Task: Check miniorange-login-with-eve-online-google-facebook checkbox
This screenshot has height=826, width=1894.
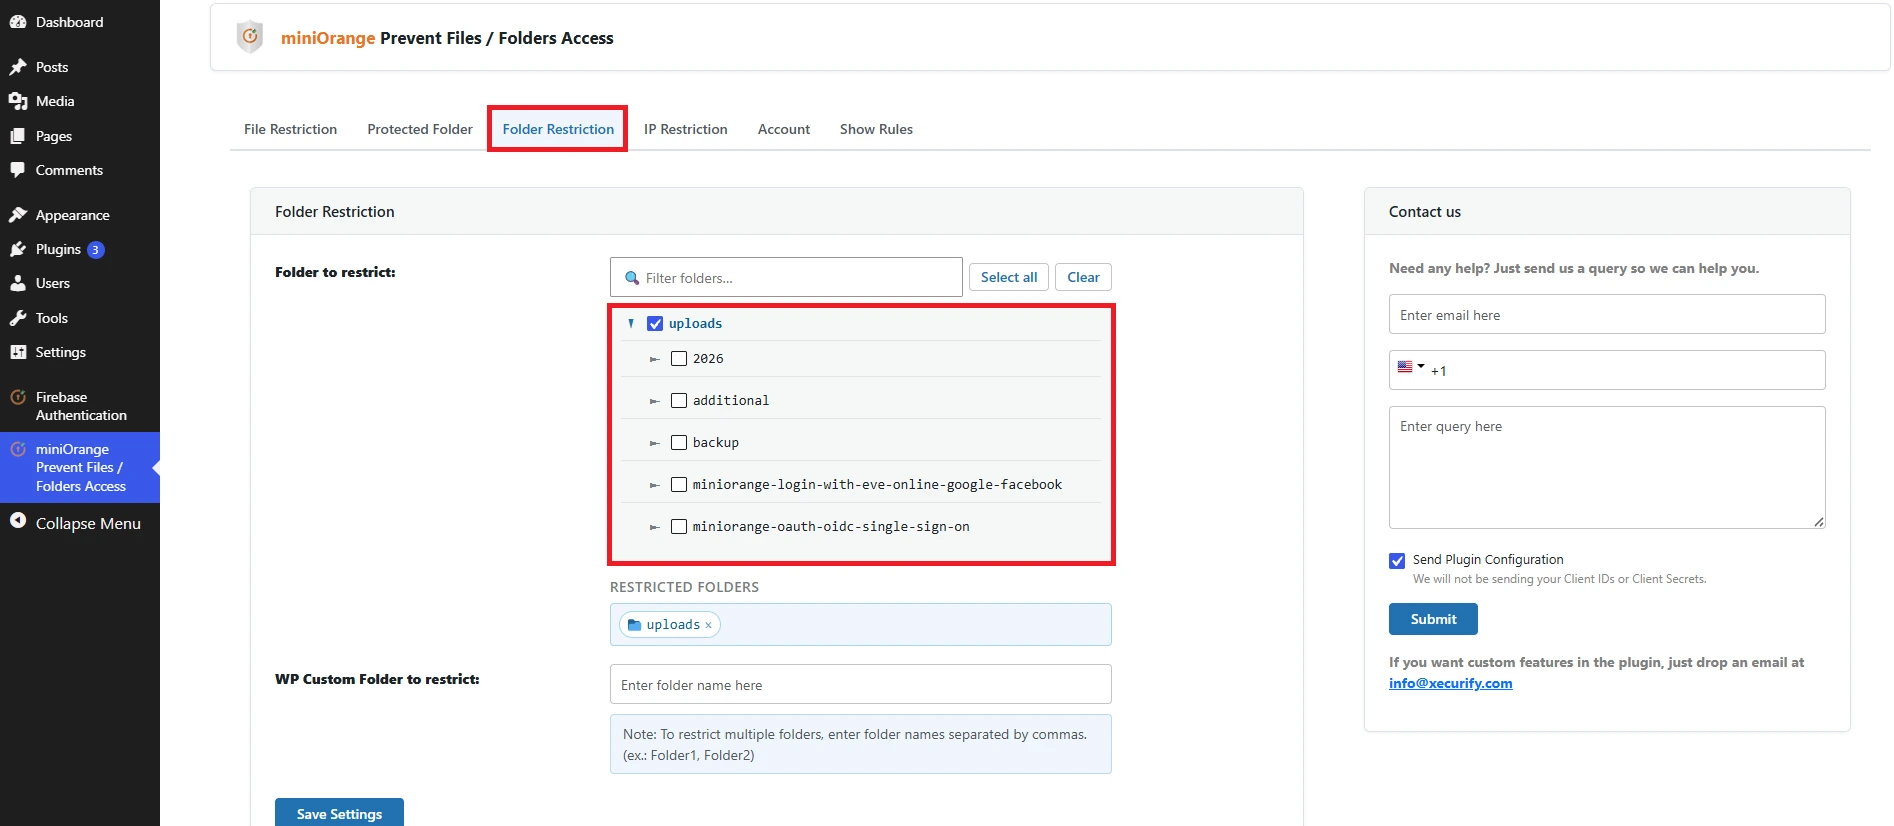Action: click(679, 484)
